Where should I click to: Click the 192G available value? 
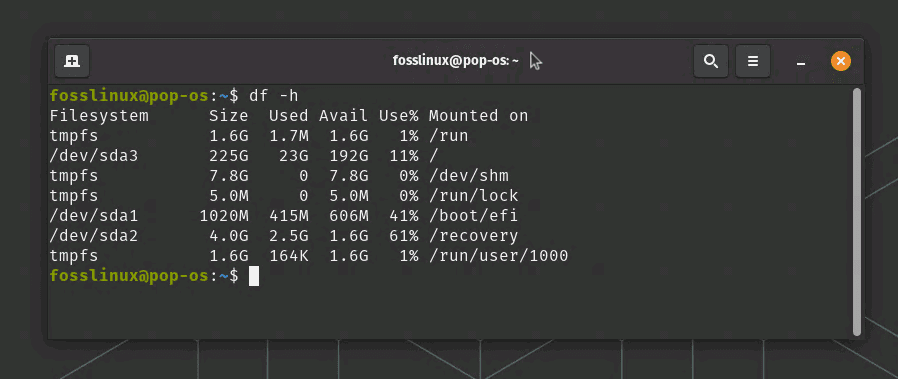coord(349,156)
